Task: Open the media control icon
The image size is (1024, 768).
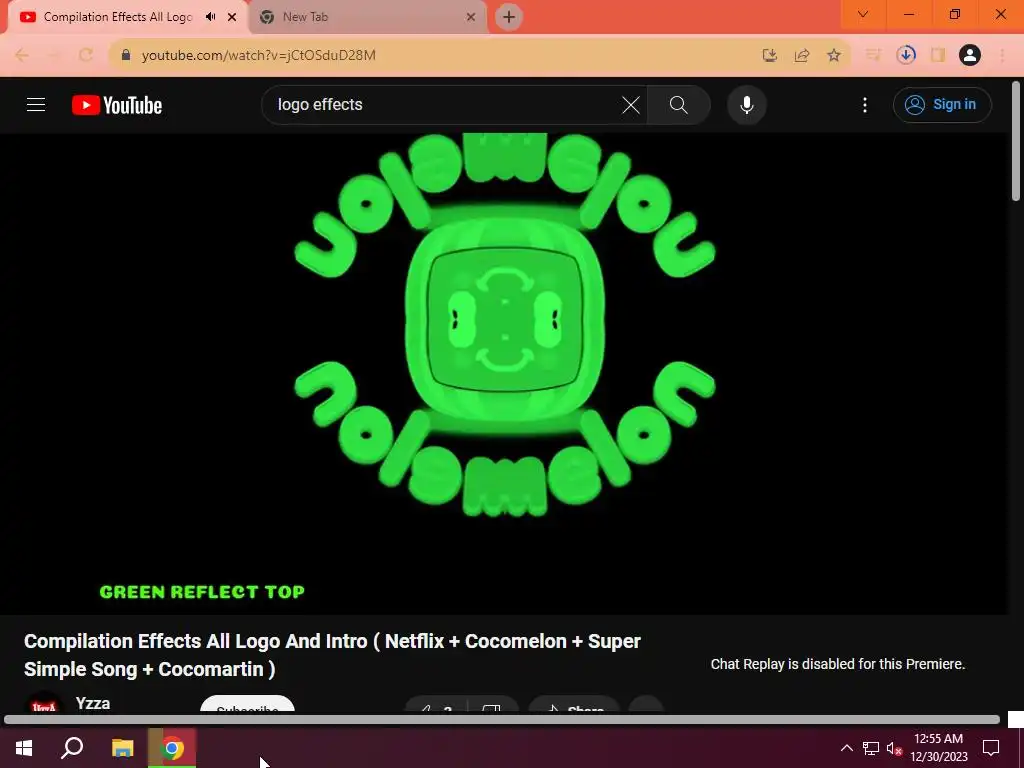Action: (x=873, y=55)
